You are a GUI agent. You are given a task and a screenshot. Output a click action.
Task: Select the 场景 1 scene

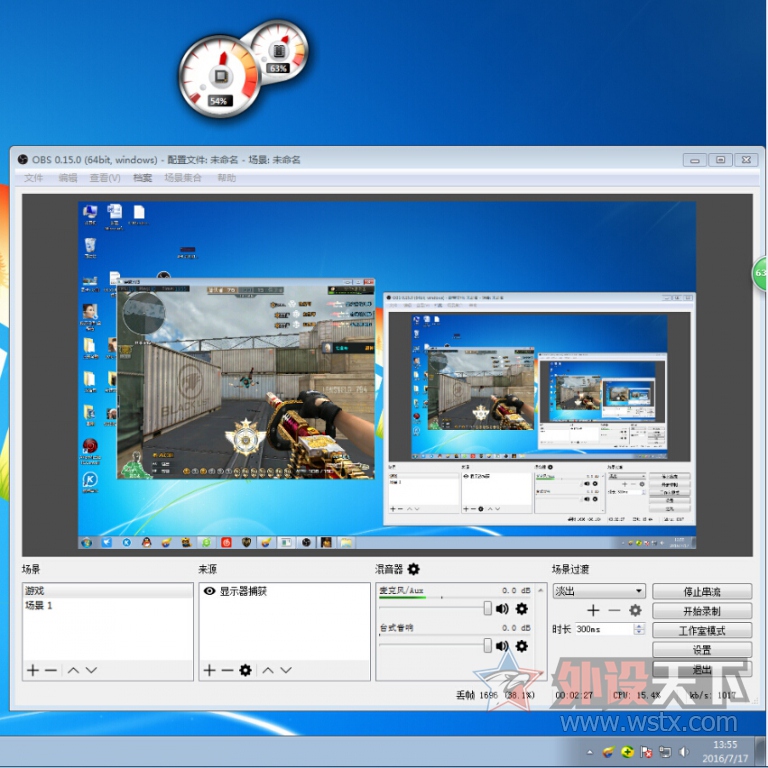[108, 605]
